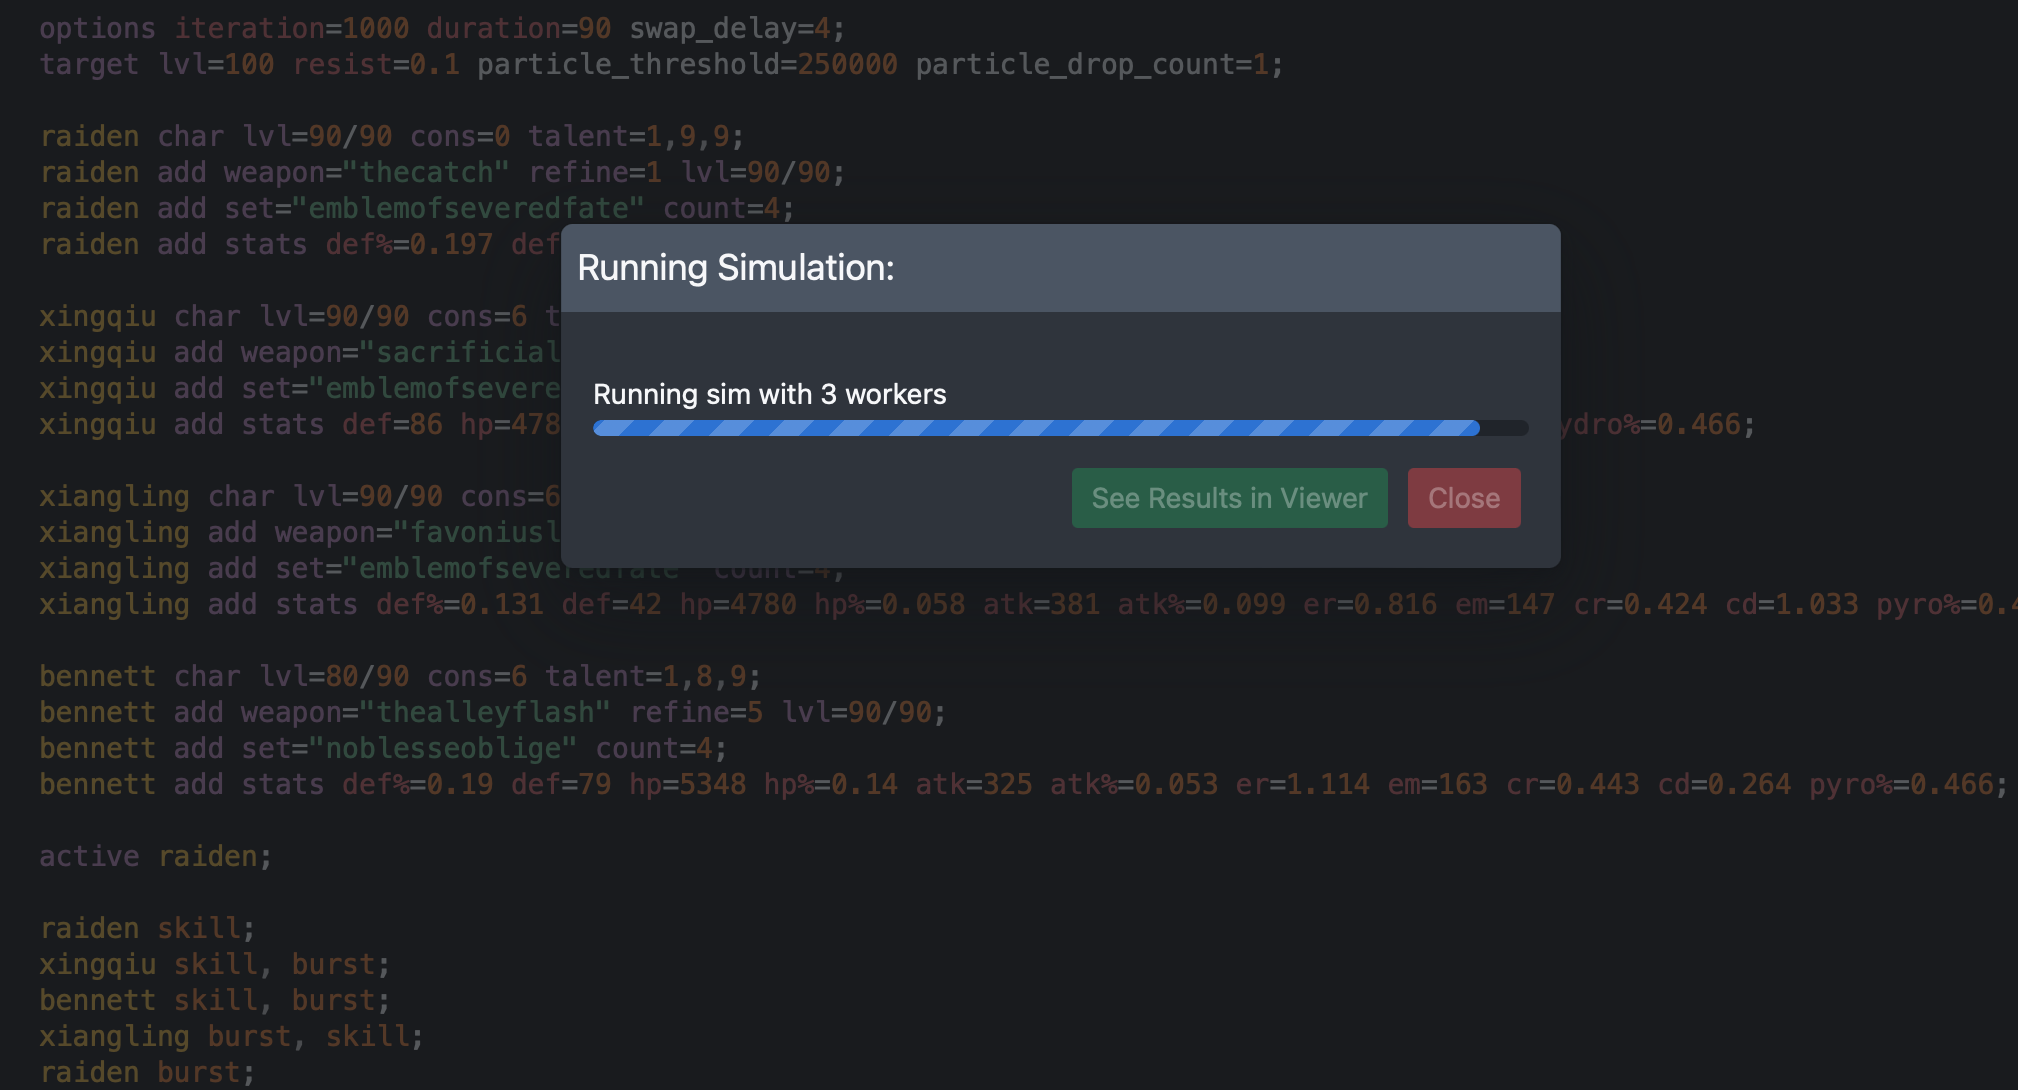Click the 'raiden skill;' action line
Image resolution: width=2018 pixels, height=1090 pixels.
pos(147,928)
